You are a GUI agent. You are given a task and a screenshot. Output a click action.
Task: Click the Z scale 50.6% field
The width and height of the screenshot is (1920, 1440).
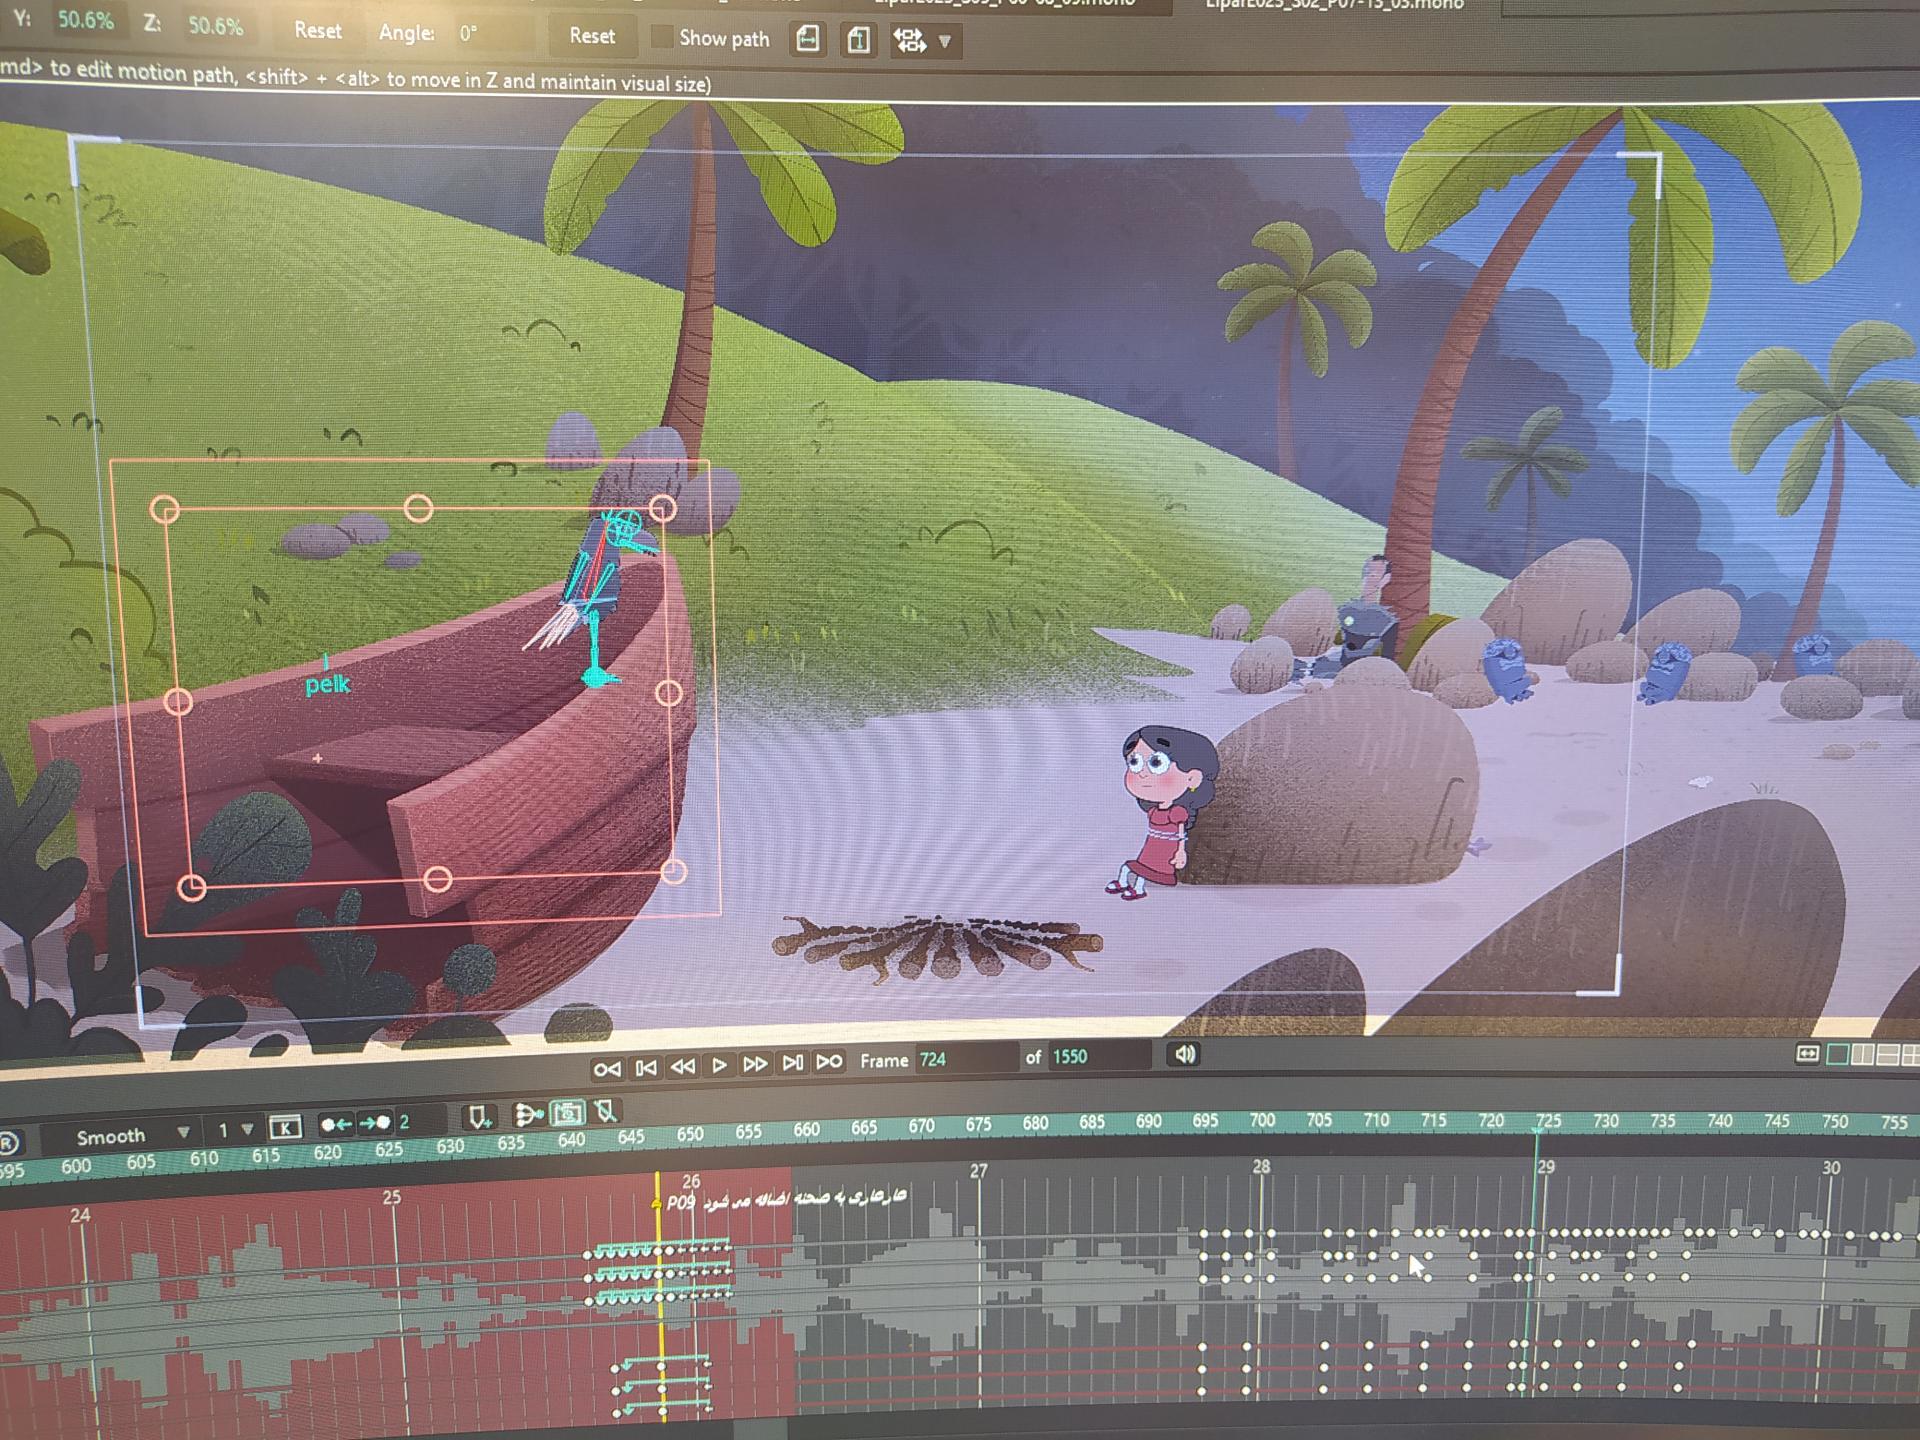pyautogui.click(x=216, y=26)
